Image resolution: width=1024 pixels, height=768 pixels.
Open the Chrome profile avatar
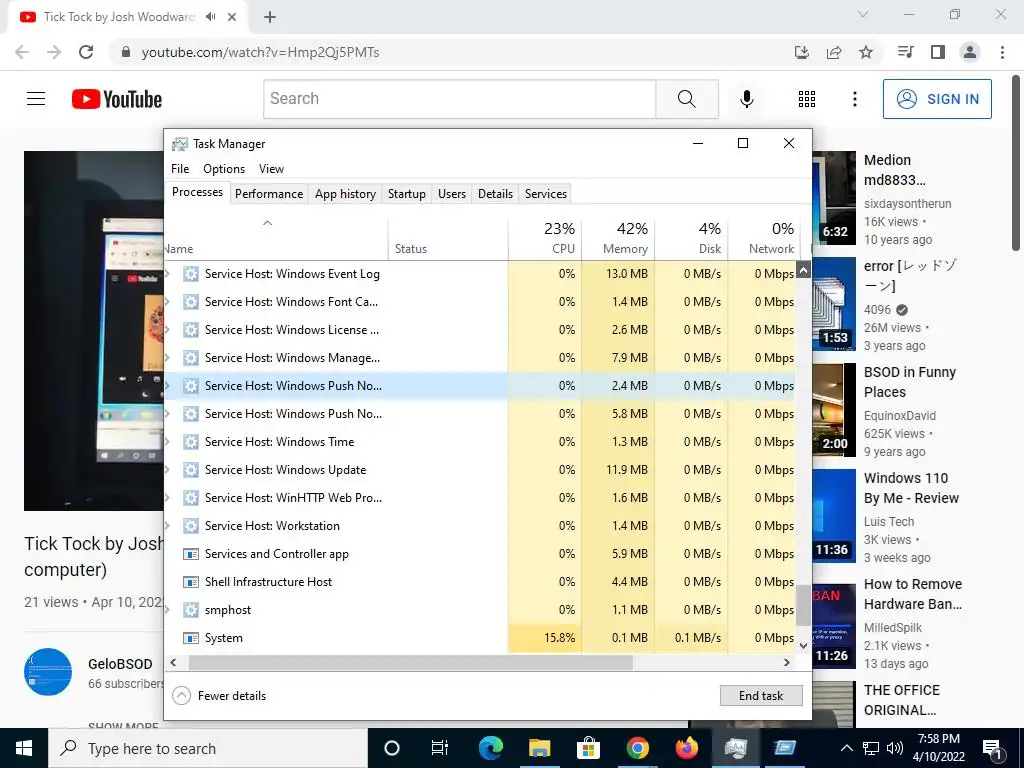[x=970, y=52]
